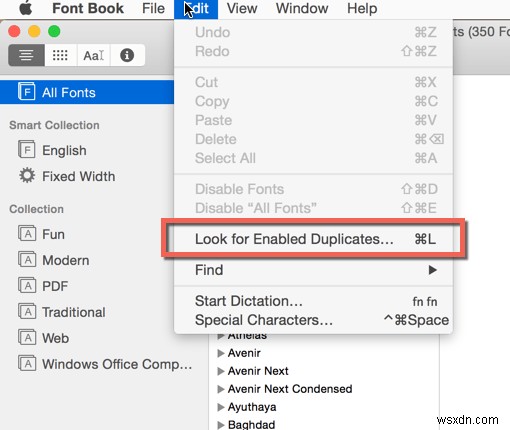Click the All Fonts library icon
This screenshot has height=430, width=510.
(26, 91)
